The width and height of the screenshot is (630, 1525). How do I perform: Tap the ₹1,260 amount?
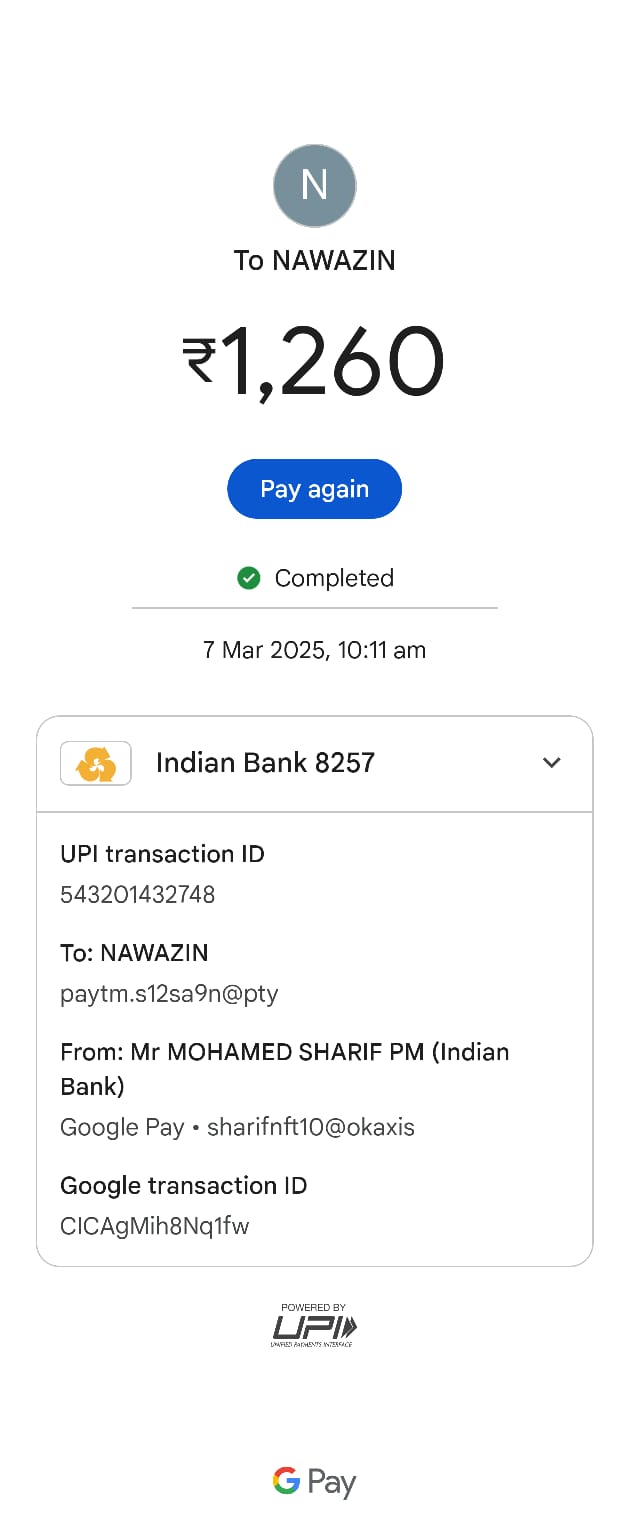coord(314,362)
